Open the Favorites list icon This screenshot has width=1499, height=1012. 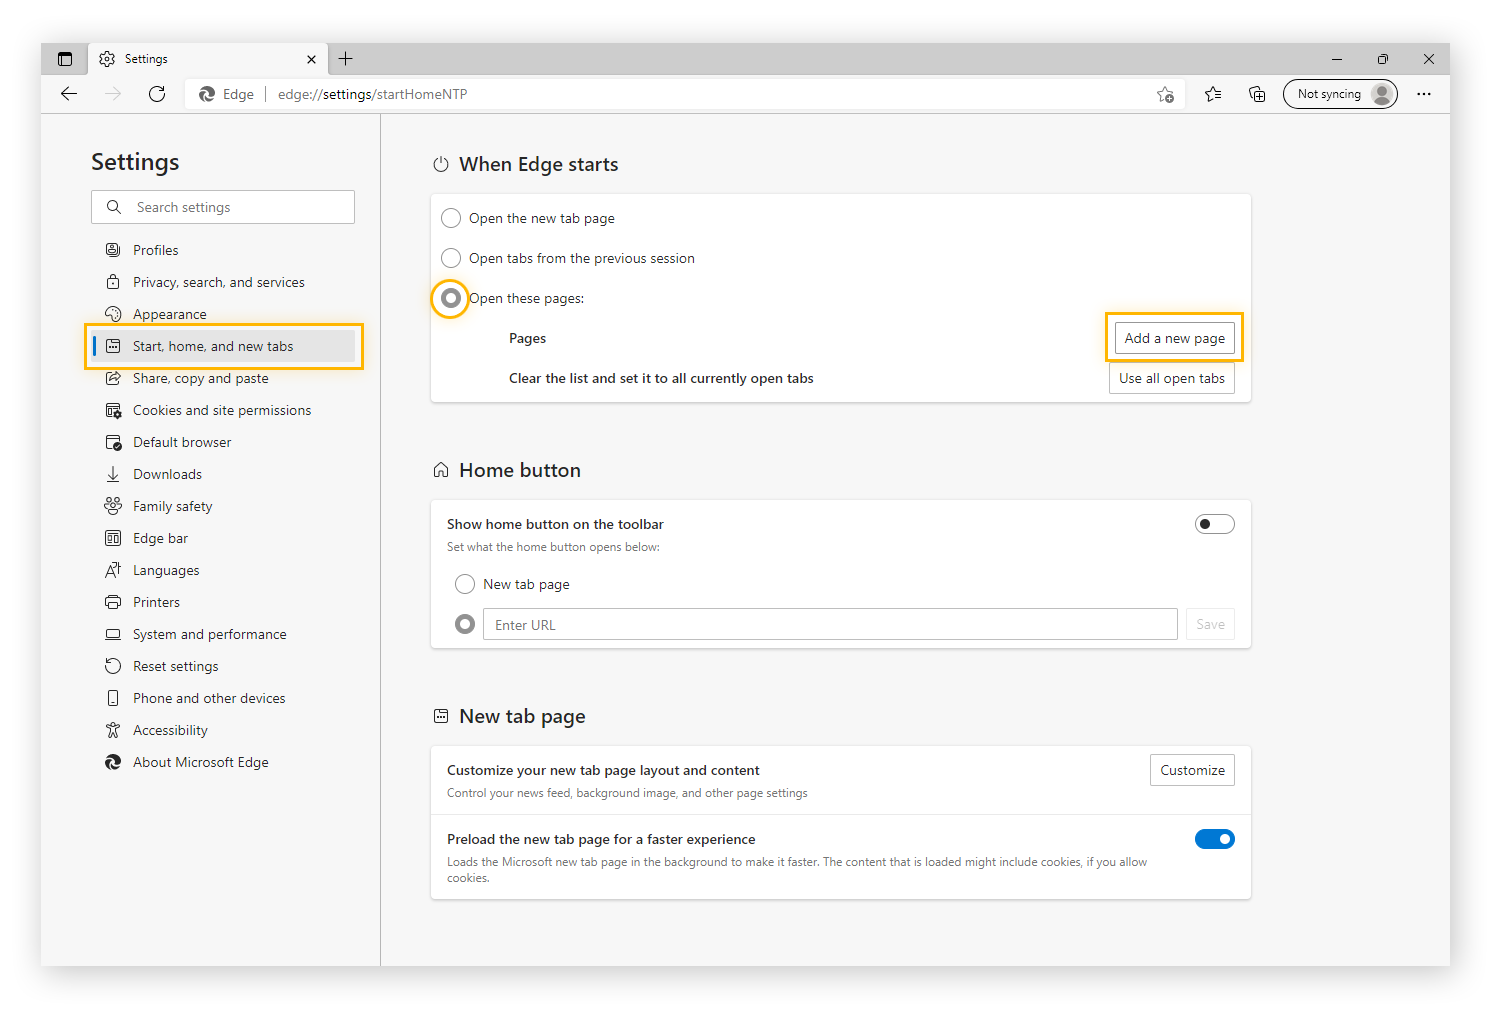1213,94
